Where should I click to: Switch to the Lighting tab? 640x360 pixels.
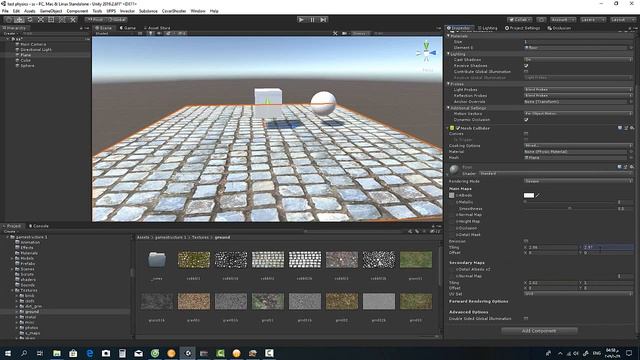488,28
